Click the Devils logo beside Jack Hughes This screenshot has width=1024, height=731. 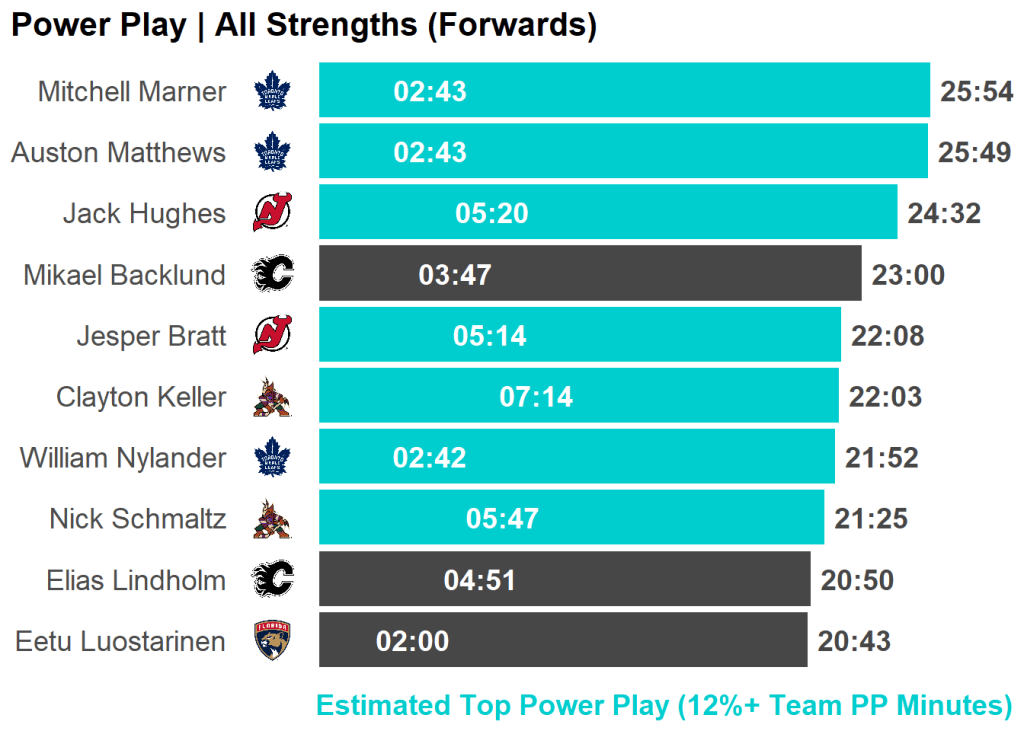[x=272, y=213]
